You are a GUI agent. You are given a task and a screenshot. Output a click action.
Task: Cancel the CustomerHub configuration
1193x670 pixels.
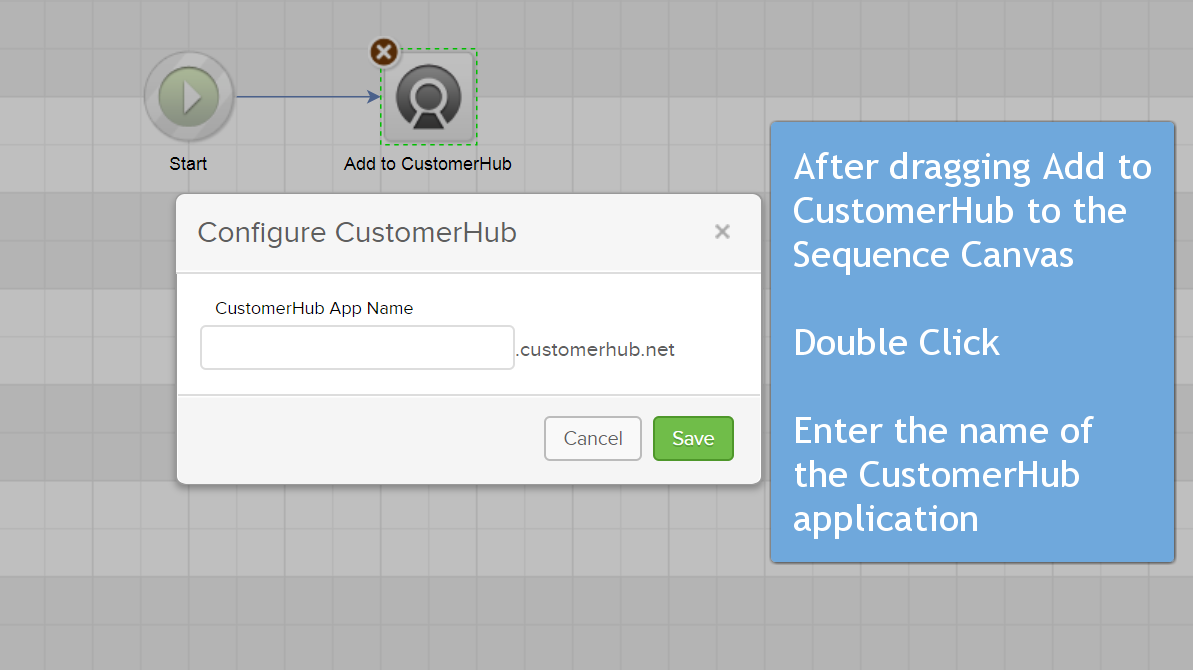[593, 438]
